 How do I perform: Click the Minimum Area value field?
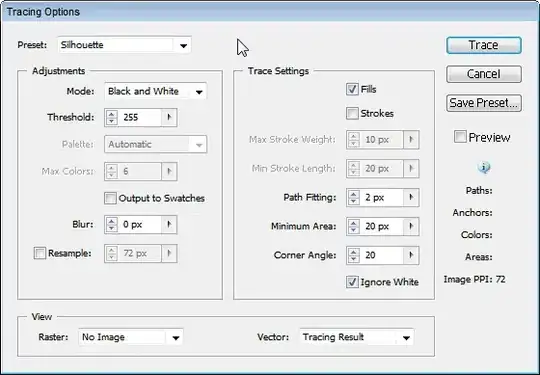pyautogui.click(x=382, y=226)
